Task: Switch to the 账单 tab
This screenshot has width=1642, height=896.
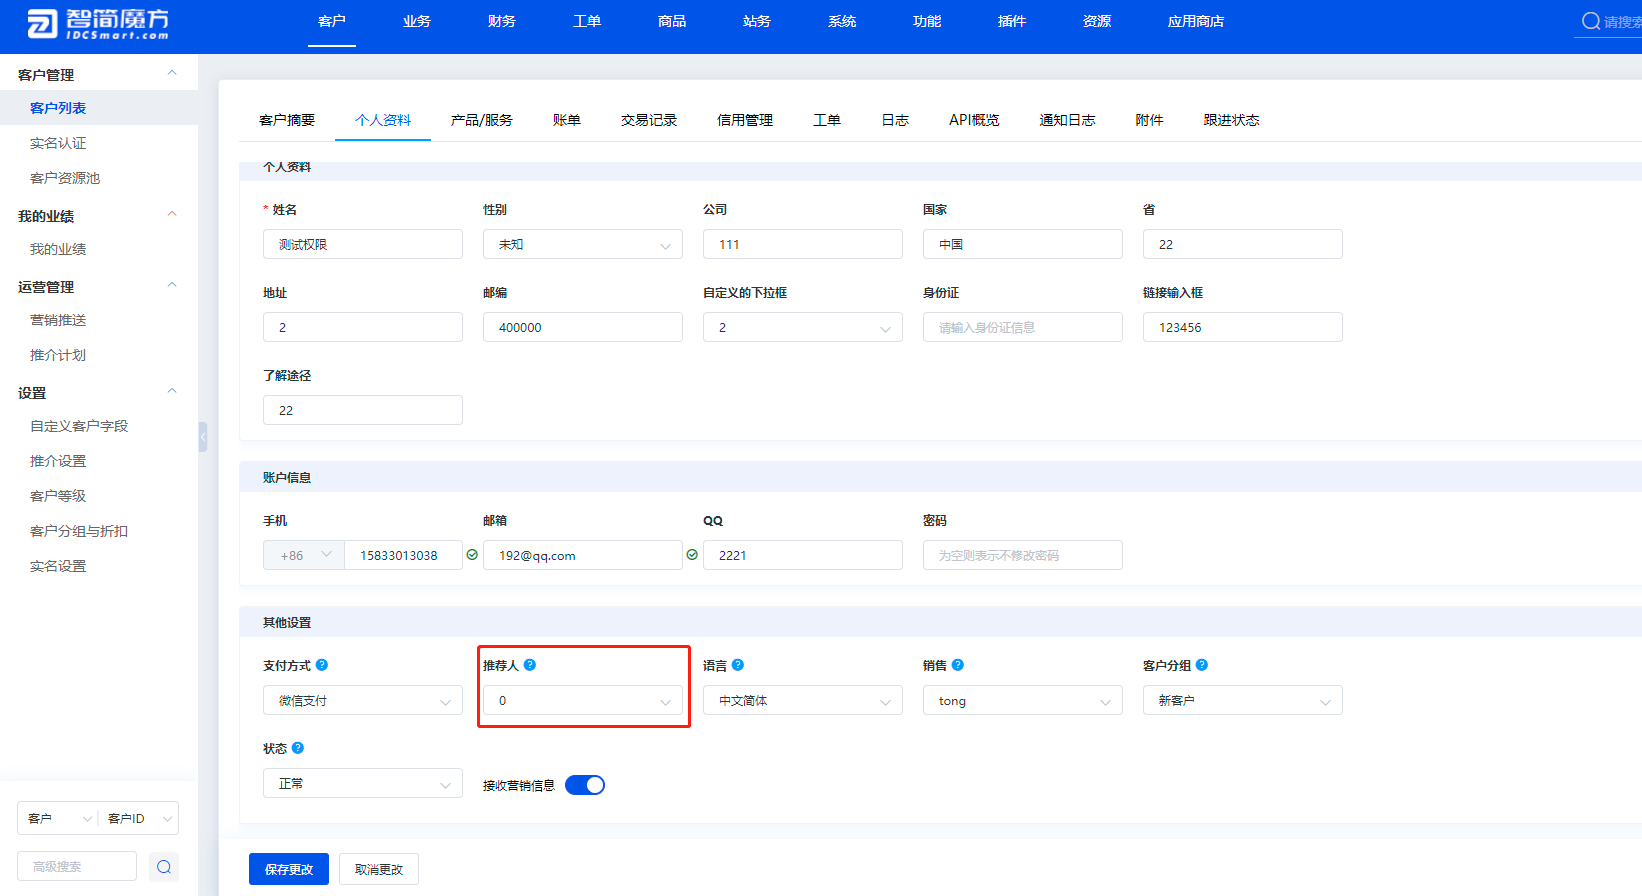Action: [x=567, y=120]
